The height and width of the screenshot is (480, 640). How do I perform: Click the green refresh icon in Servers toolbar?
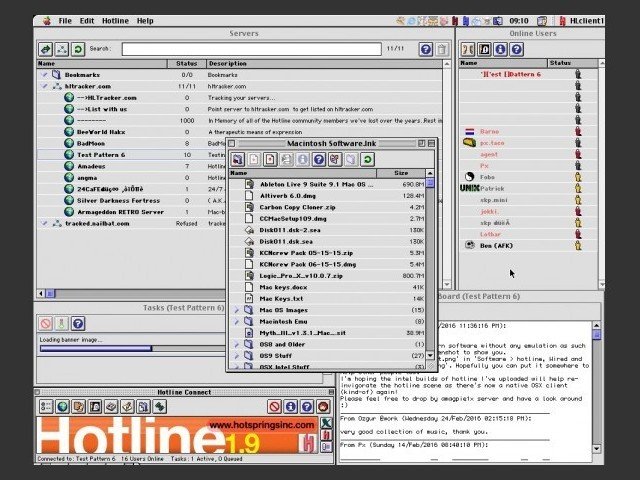(x=78, y=49)
